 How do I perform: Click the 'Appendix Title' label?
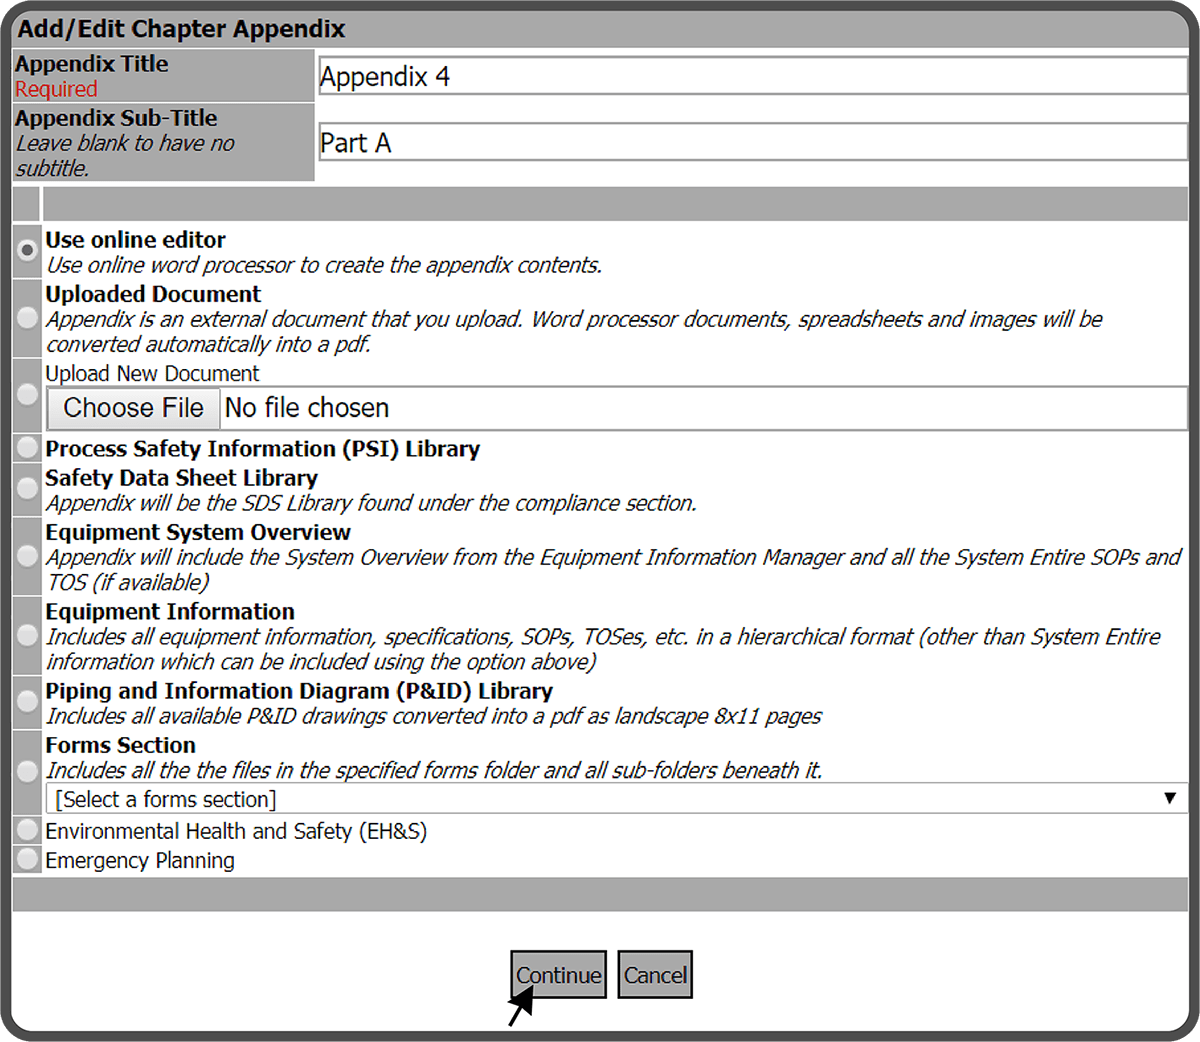tap(91, 63)
